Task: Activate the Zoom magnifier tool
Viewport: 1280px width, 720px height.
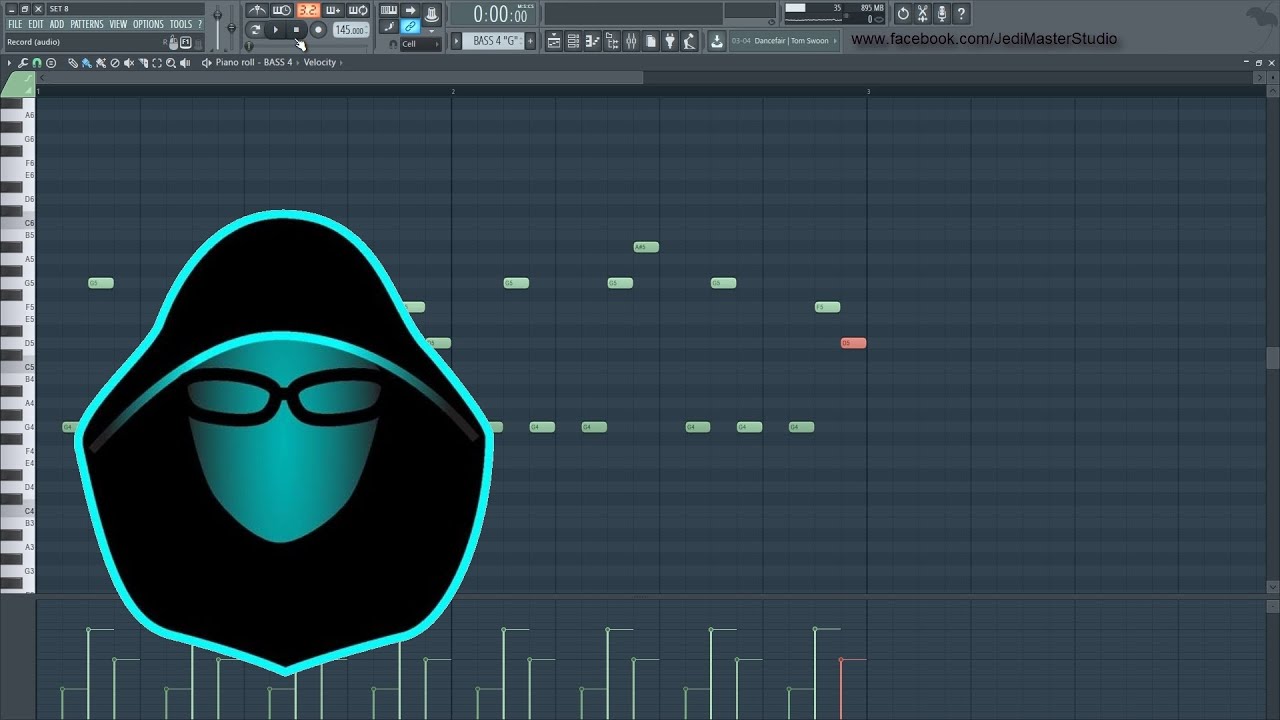Action: 171,62
